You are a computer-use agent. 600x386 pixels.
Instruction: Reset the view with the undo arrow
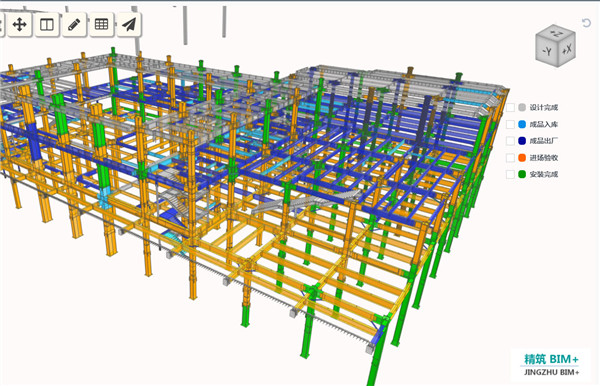(x=586, y=23)
